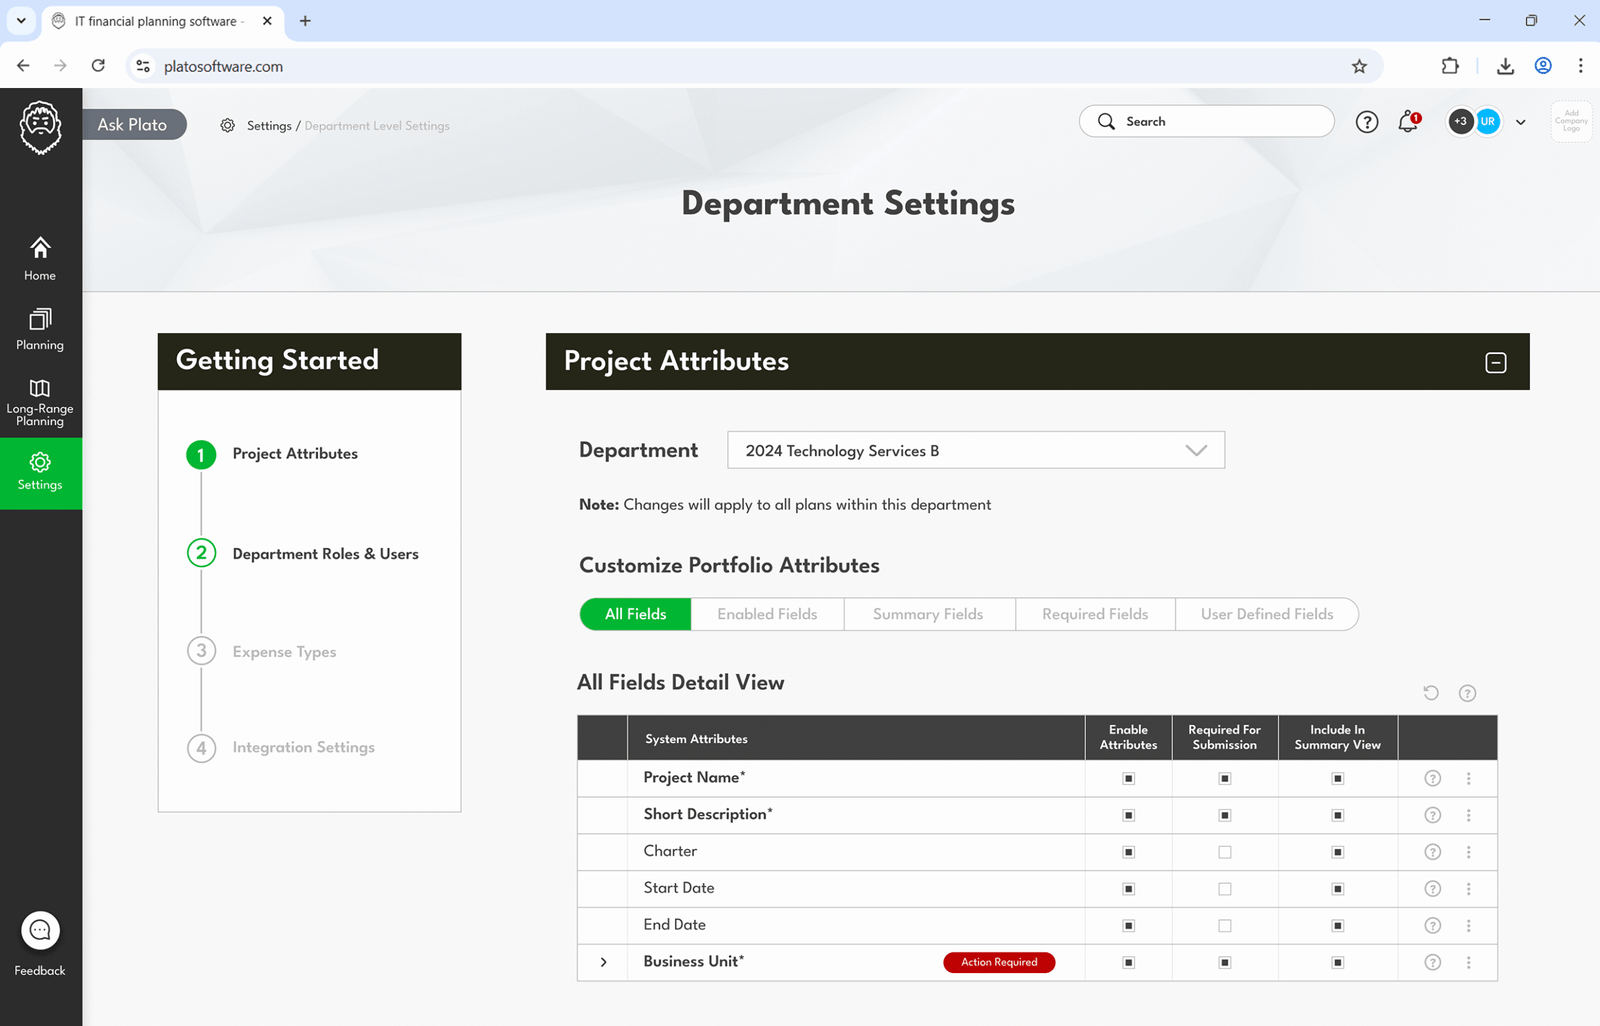Screen dimensions: 1600x1026
Task: Open the user account dropdown arrow
Action: 1520,122
